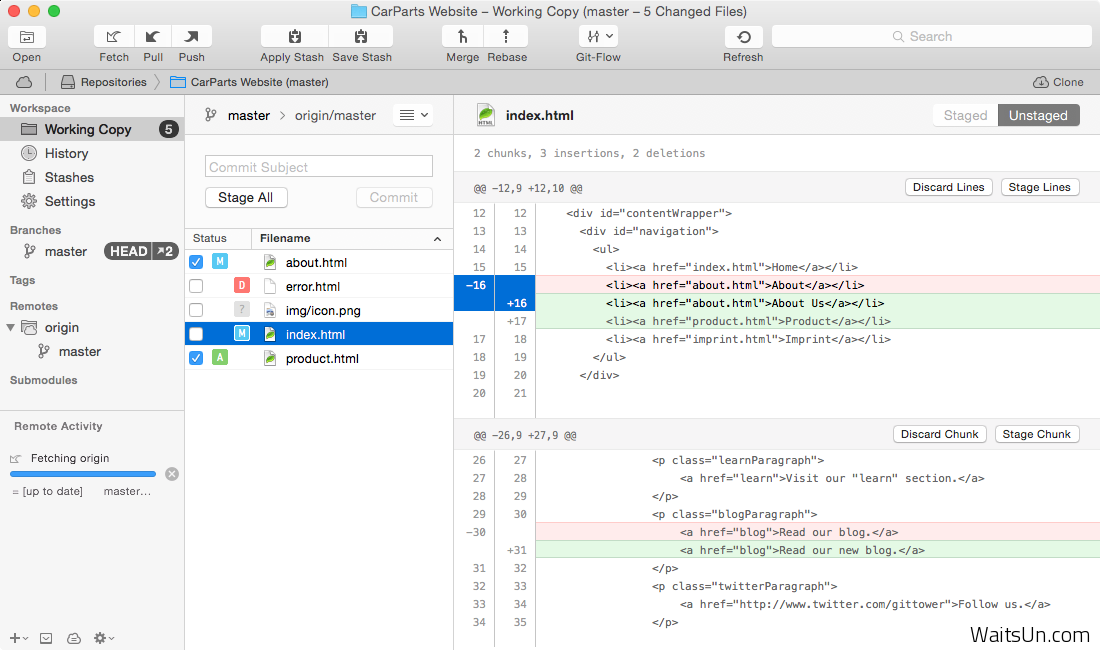Switch to the Staged diff tab

(965, 115)
